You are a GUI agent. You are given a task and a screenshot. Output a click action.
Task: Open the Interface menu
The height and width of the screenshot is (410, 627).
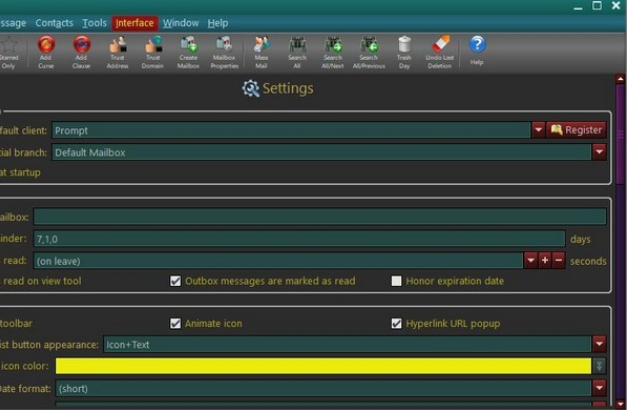click(x=134, y=23)
